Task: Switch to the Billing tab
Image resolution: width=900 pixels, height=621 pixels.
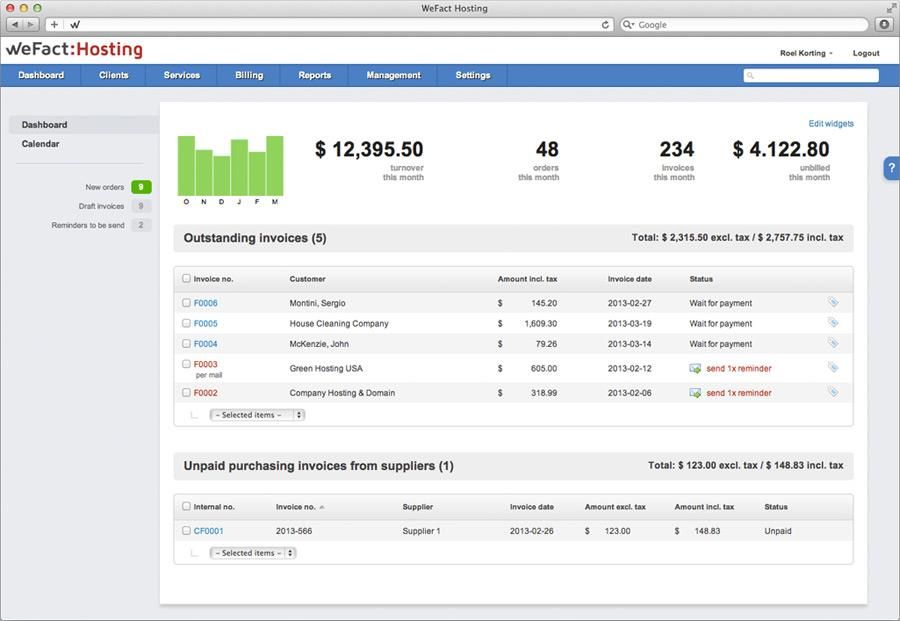Action: click(247, 74)
